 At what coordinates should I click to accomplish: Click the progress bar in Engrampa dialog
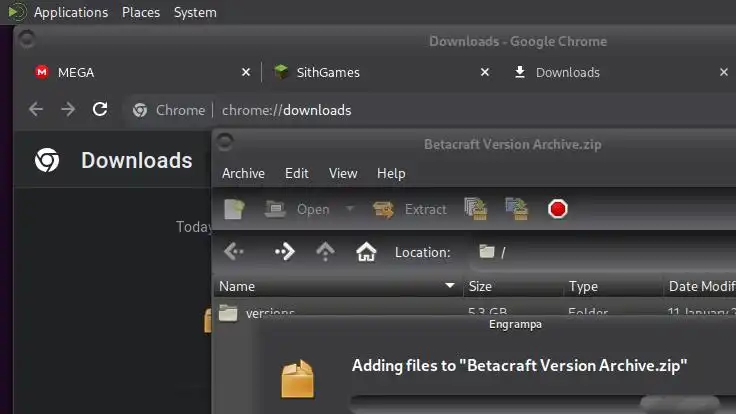543,405
